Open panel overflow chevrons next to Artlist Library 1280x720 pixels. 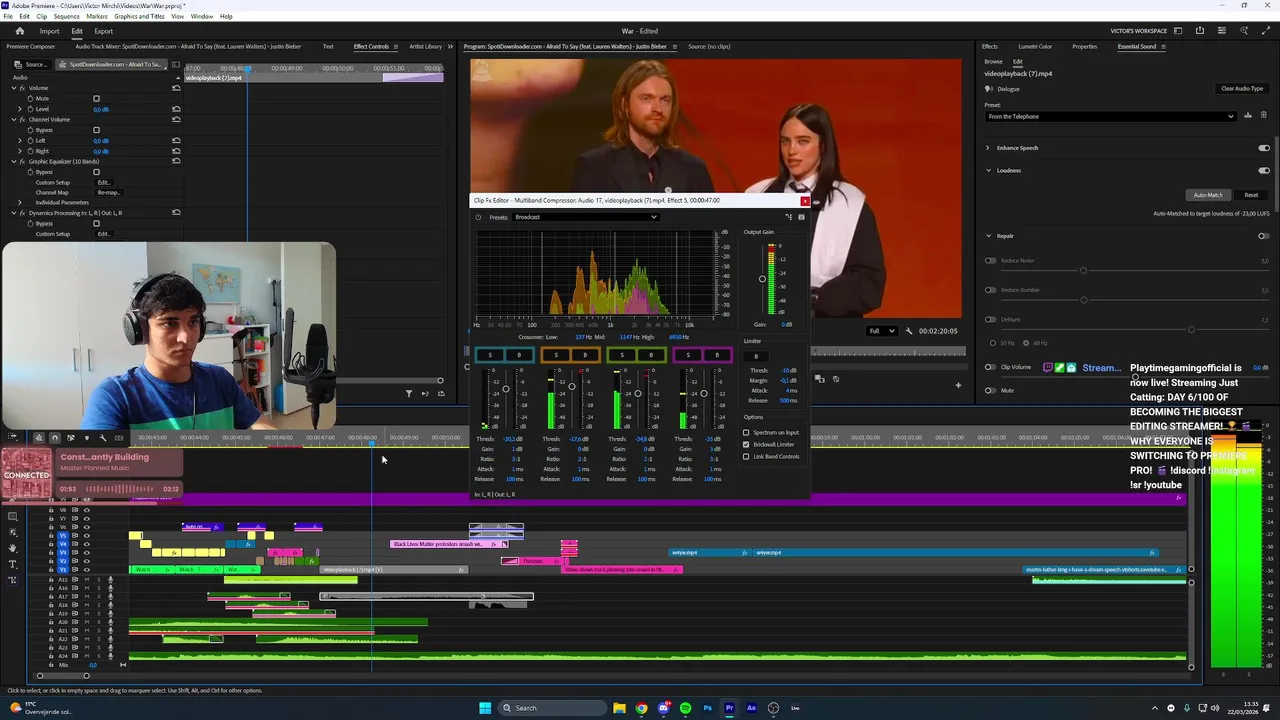tap(451, 47)
